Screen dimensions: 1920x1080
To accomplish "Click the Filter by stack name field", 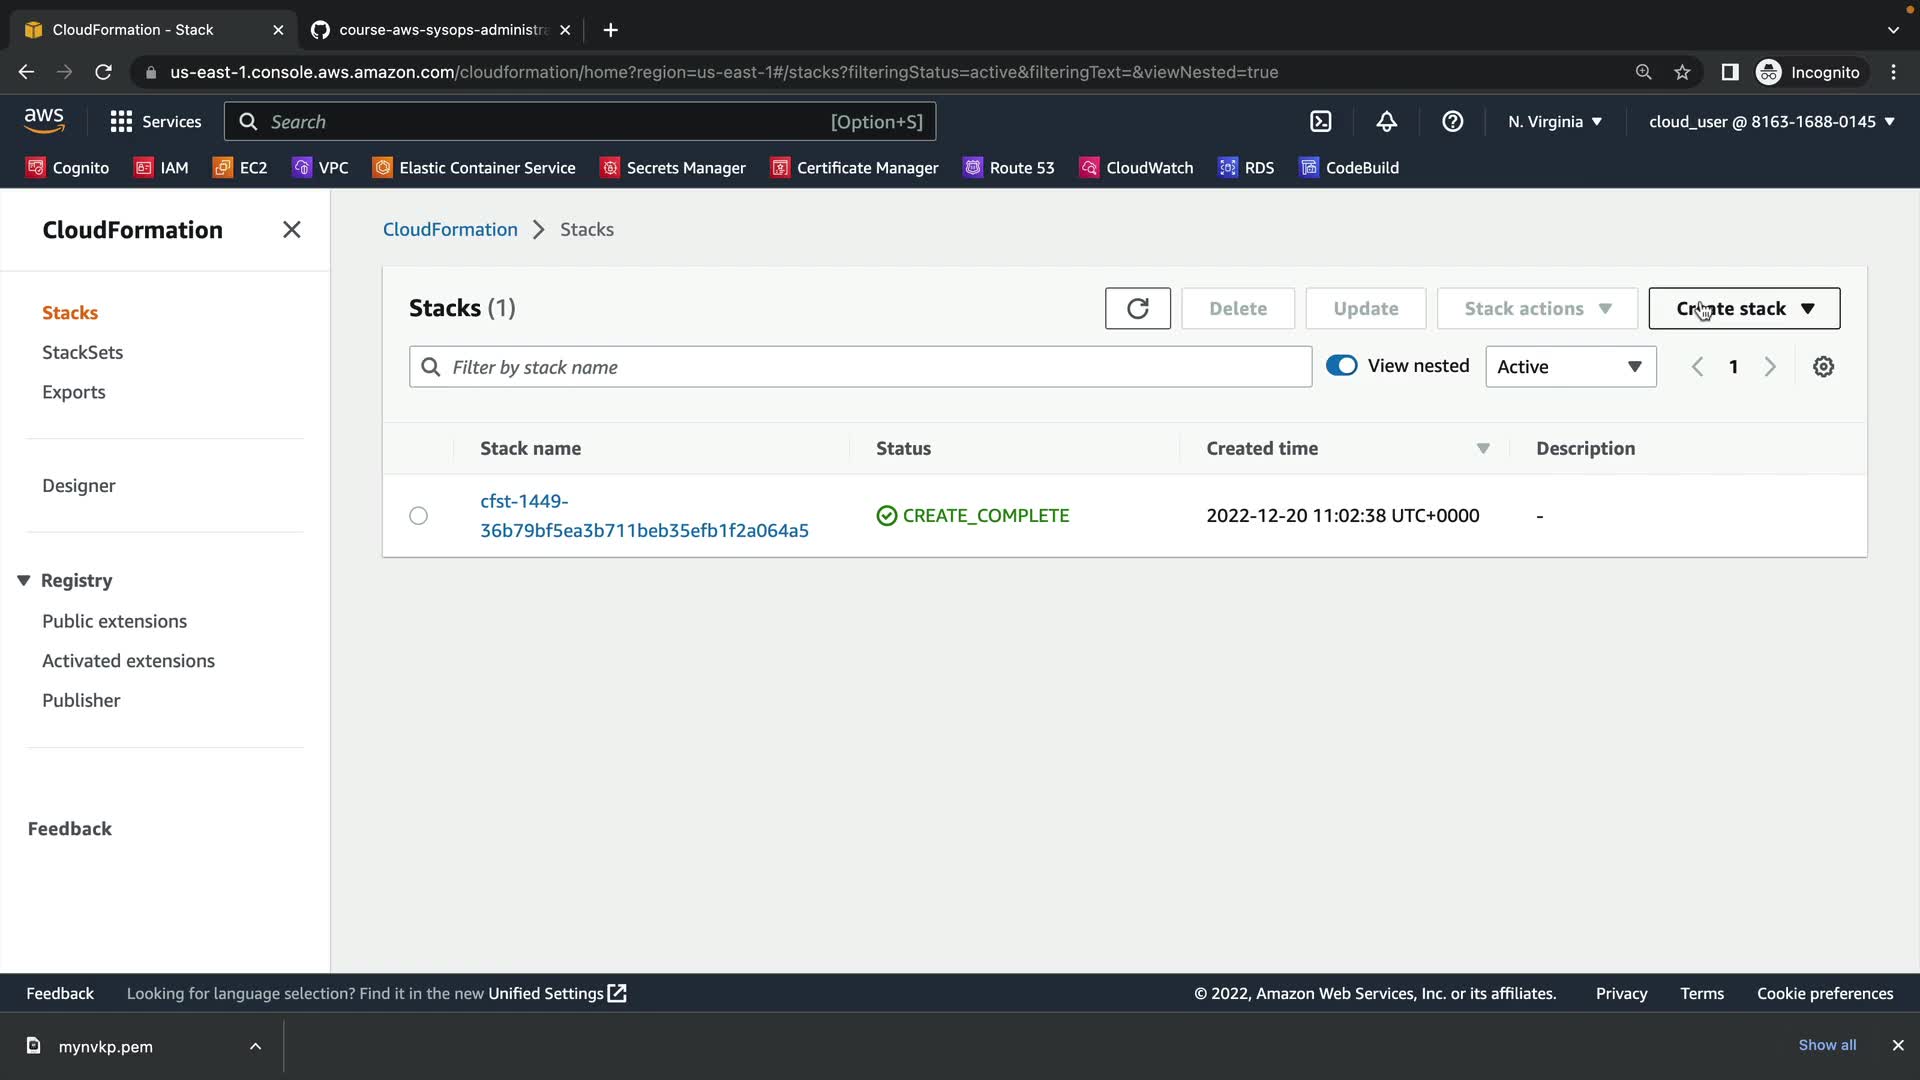I will click(860, 367).
